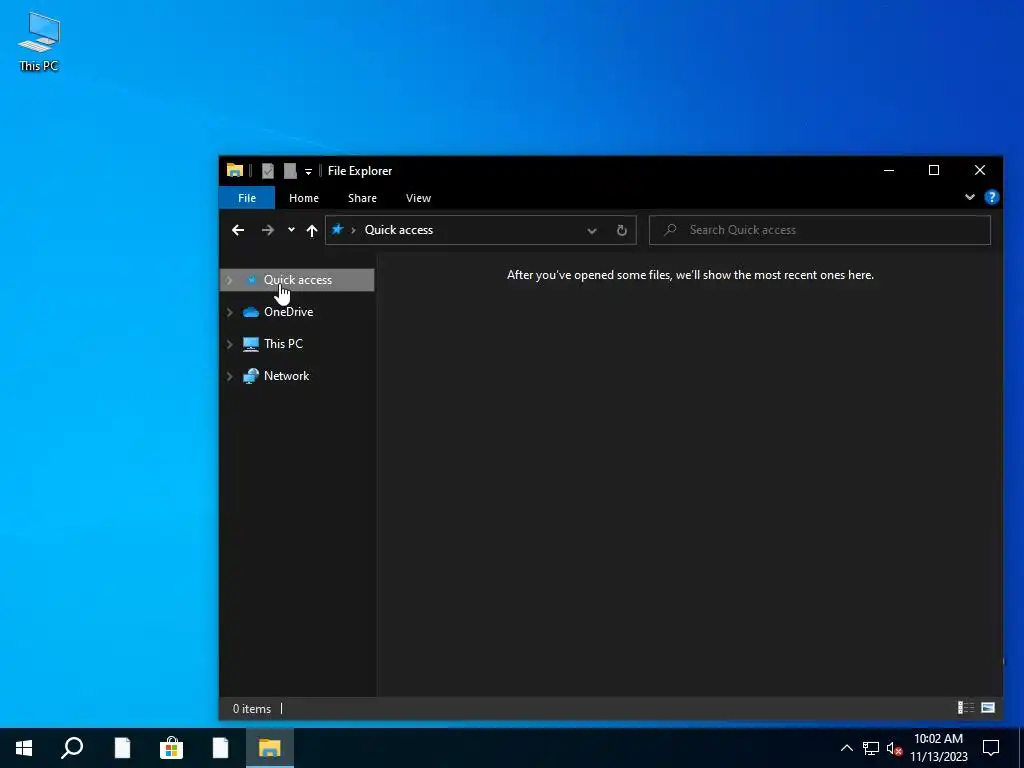Click the search magnifier icon in Explorer
The image size is (1024, 768).
[670, 230]
